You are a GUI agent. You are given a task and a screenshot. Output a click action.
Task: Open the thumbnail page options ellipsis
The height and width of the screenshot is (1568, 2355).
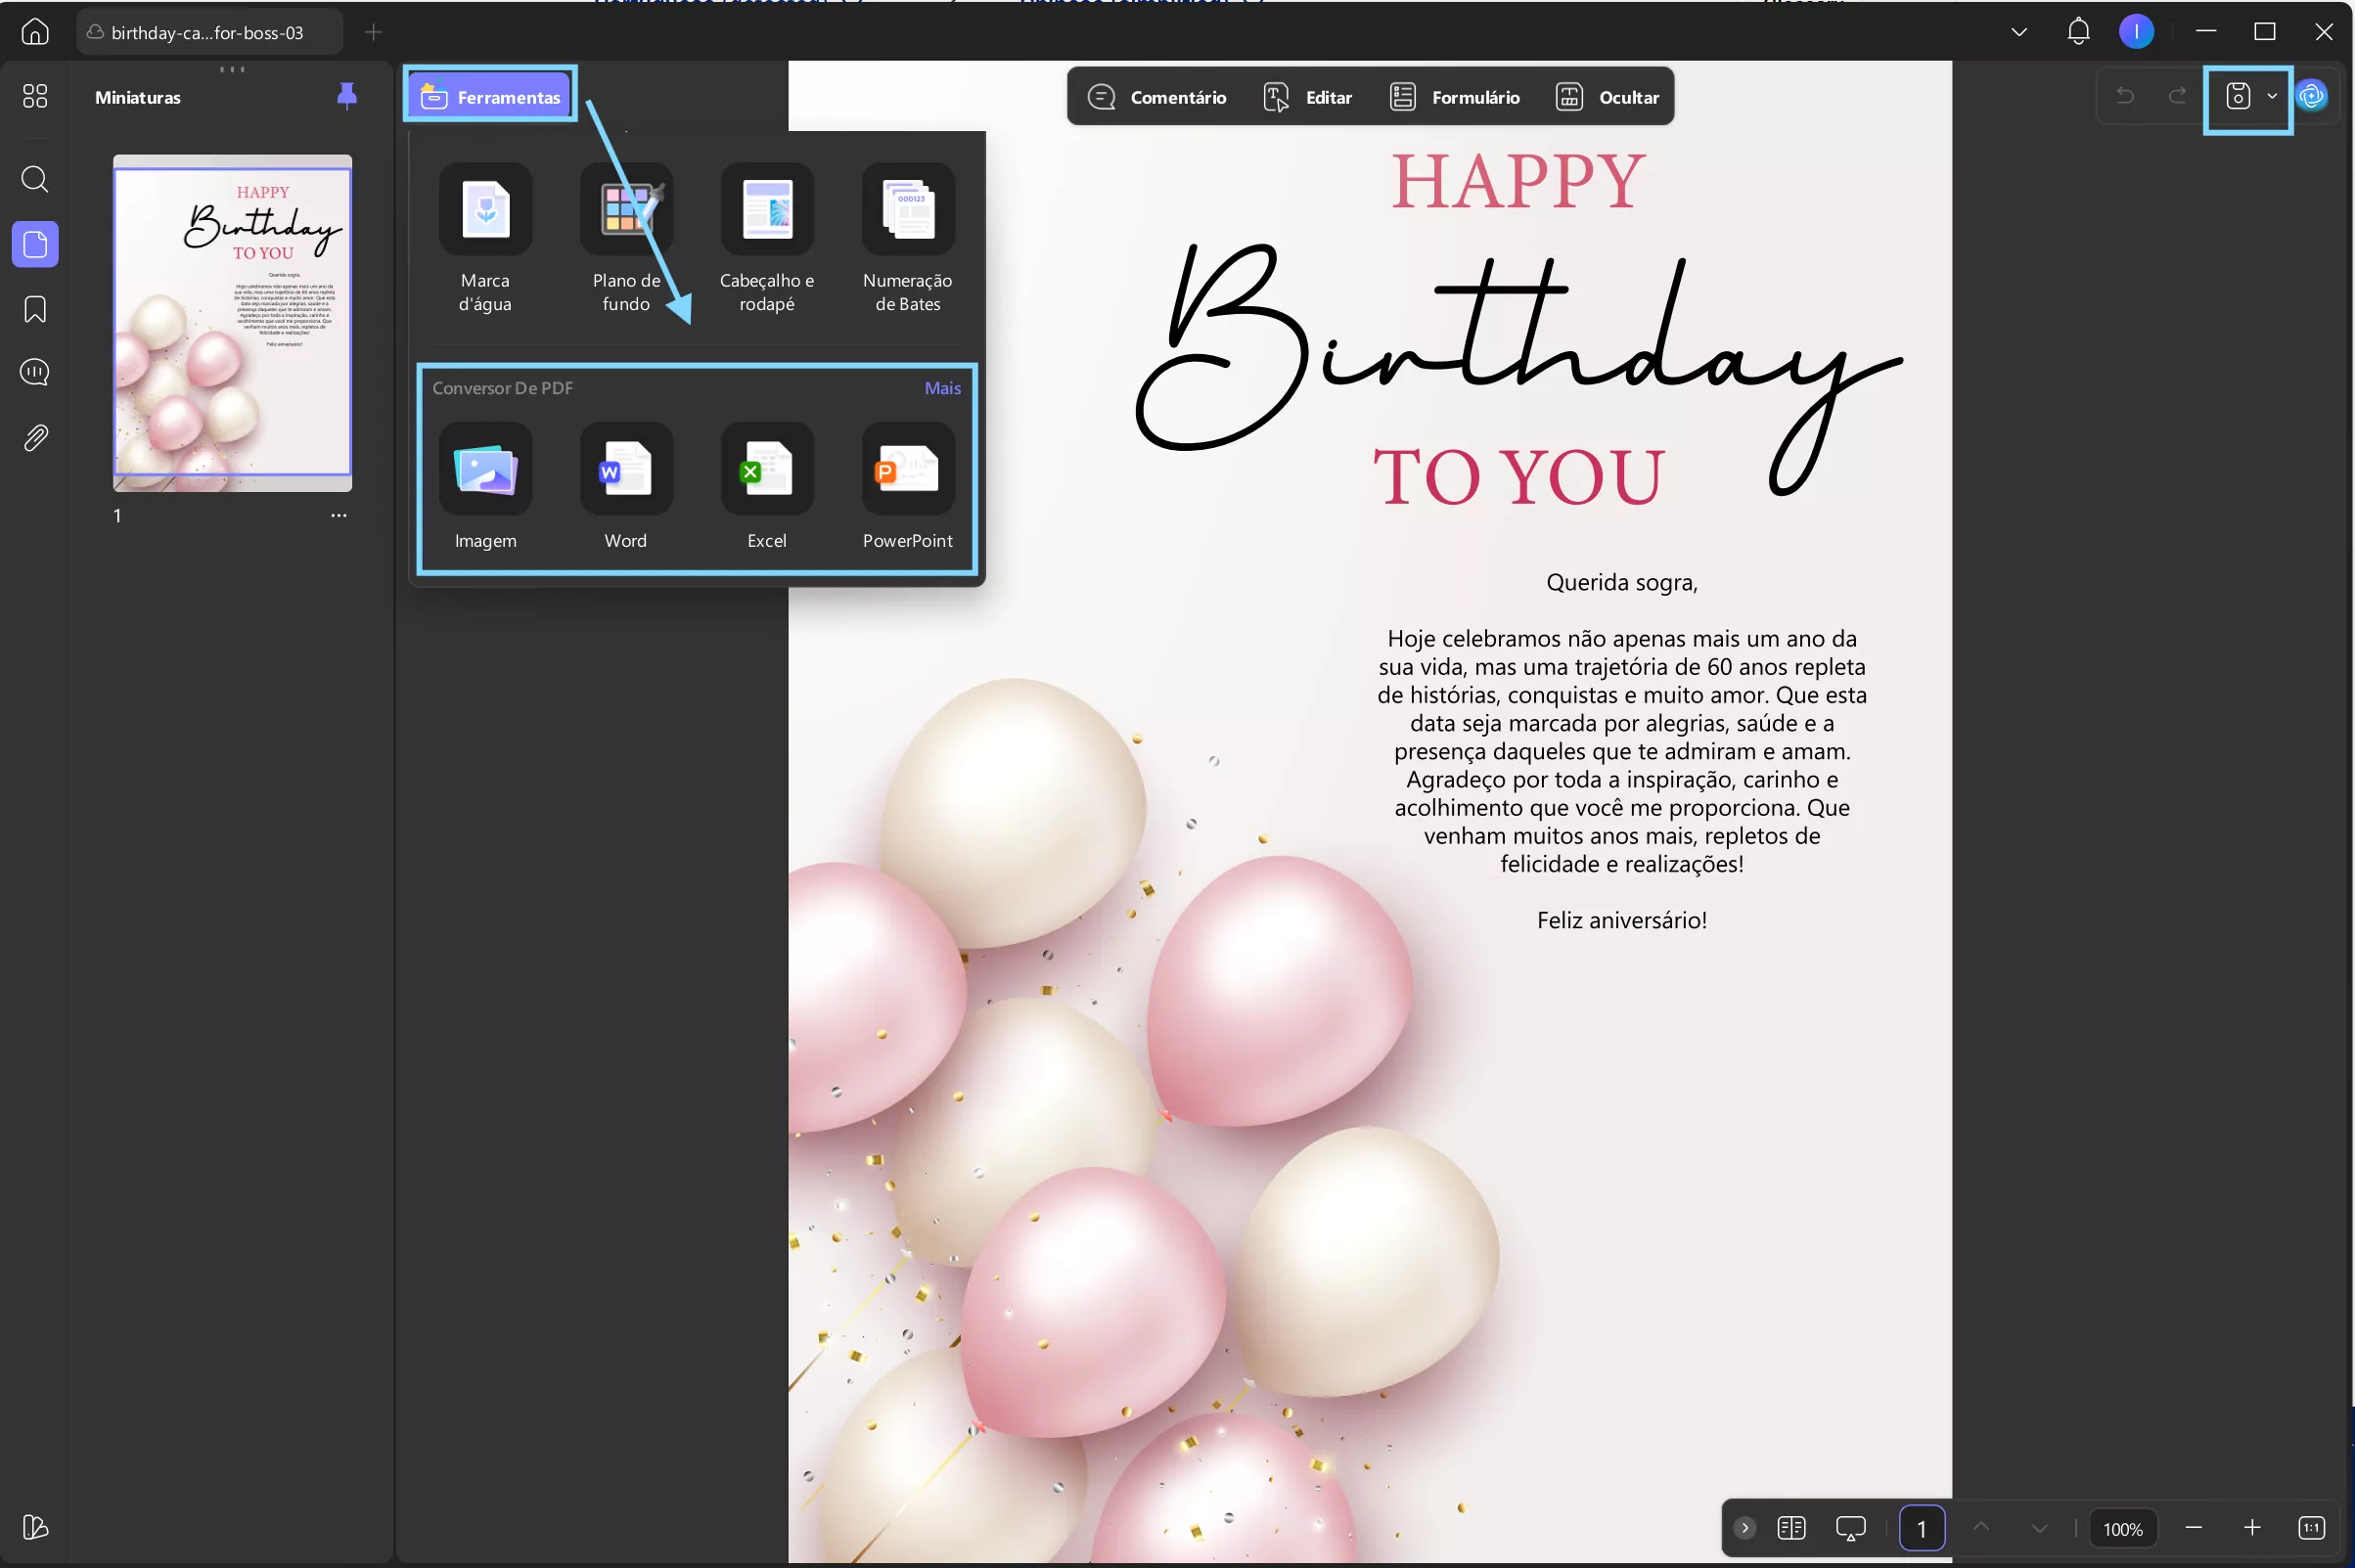coord(339,515)
